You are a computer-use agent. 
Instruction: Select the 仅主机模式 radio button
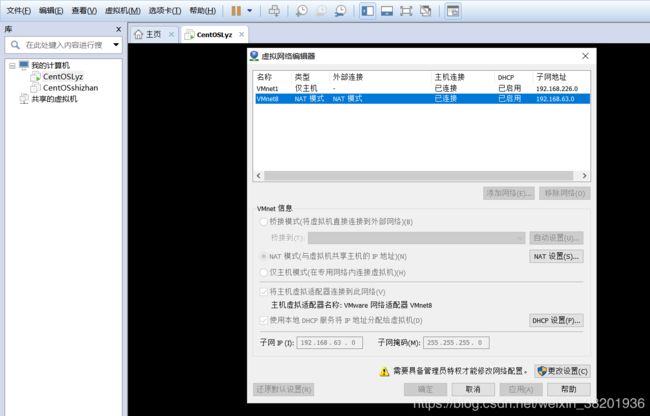tap(263, 273)
